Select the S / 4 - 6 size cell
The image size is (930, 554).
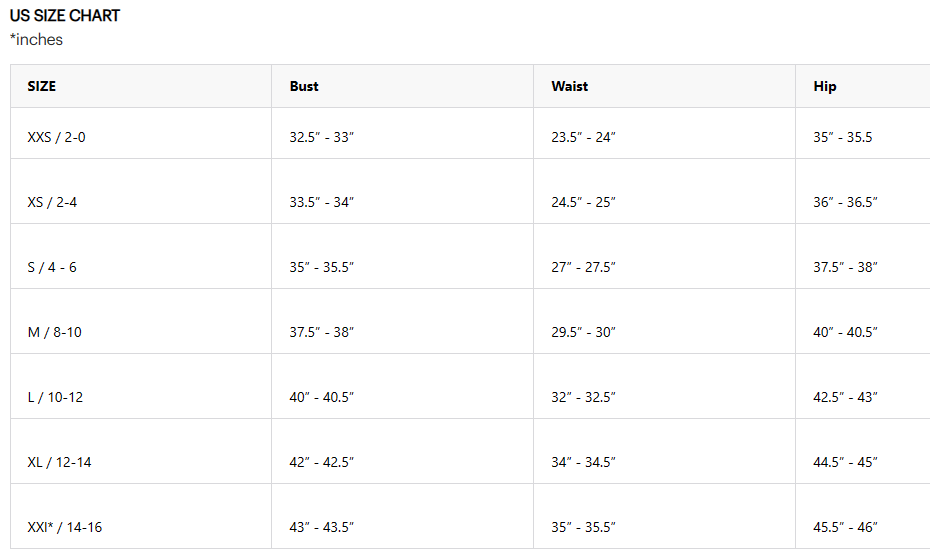pos(52,267)
